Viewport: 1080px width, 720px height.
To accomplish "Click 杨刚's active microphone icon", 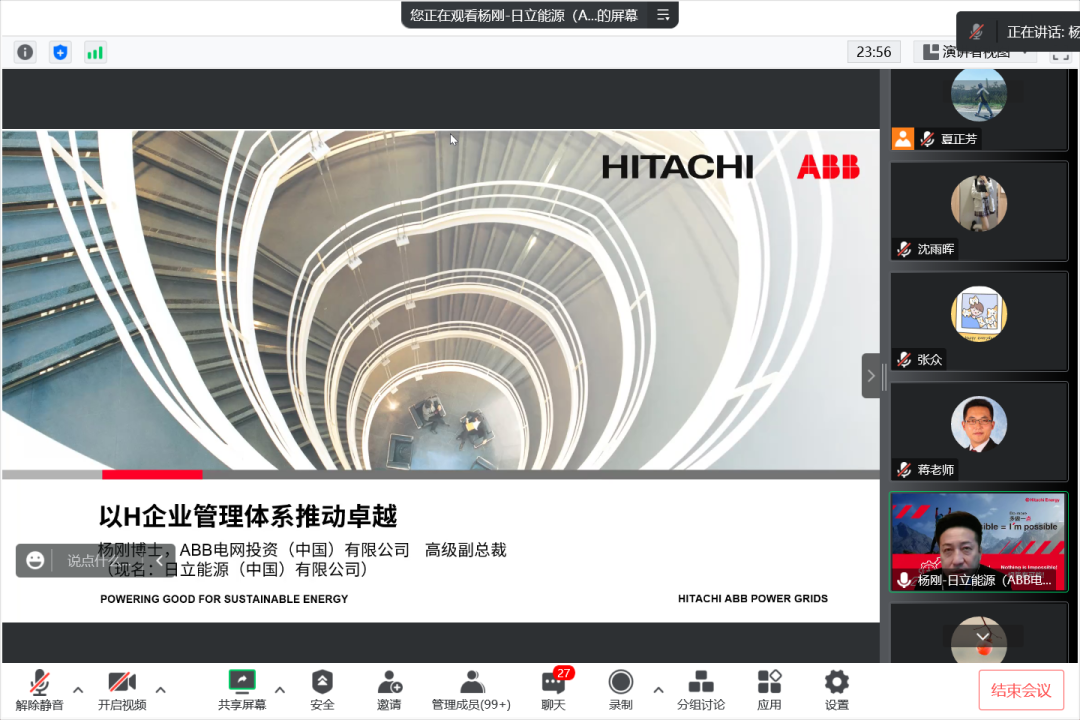I will pos(904,580).
